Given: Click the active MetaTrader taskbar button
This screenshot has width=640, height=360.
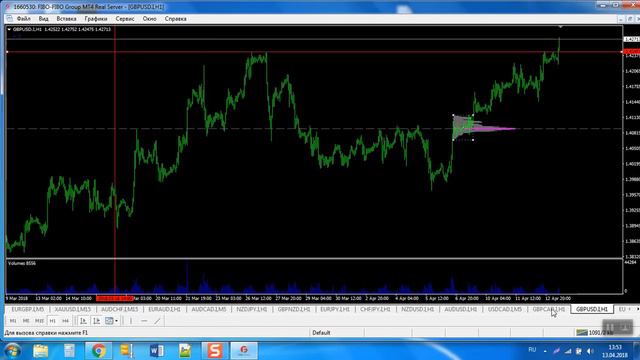Looking at the screenshot, I should (x=244, y=351).
